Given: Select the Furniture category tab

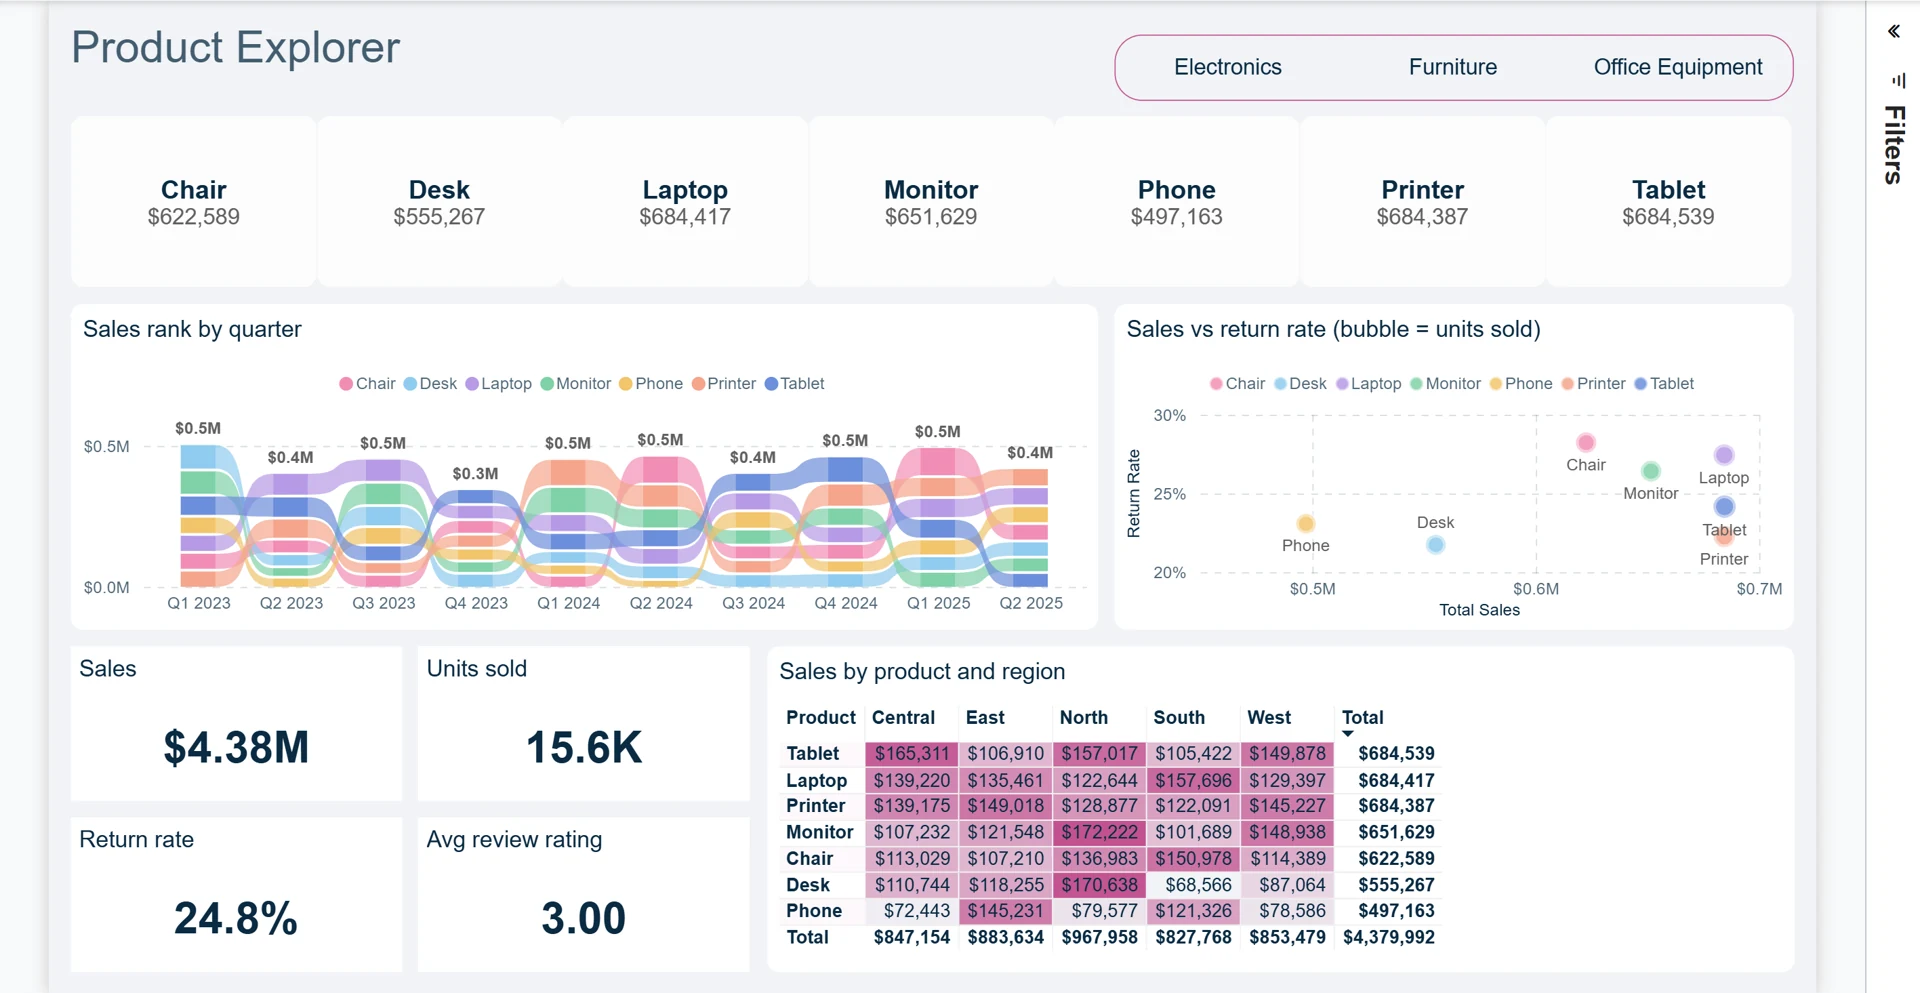Looking at the screenshot, I should pos(1452,67).
